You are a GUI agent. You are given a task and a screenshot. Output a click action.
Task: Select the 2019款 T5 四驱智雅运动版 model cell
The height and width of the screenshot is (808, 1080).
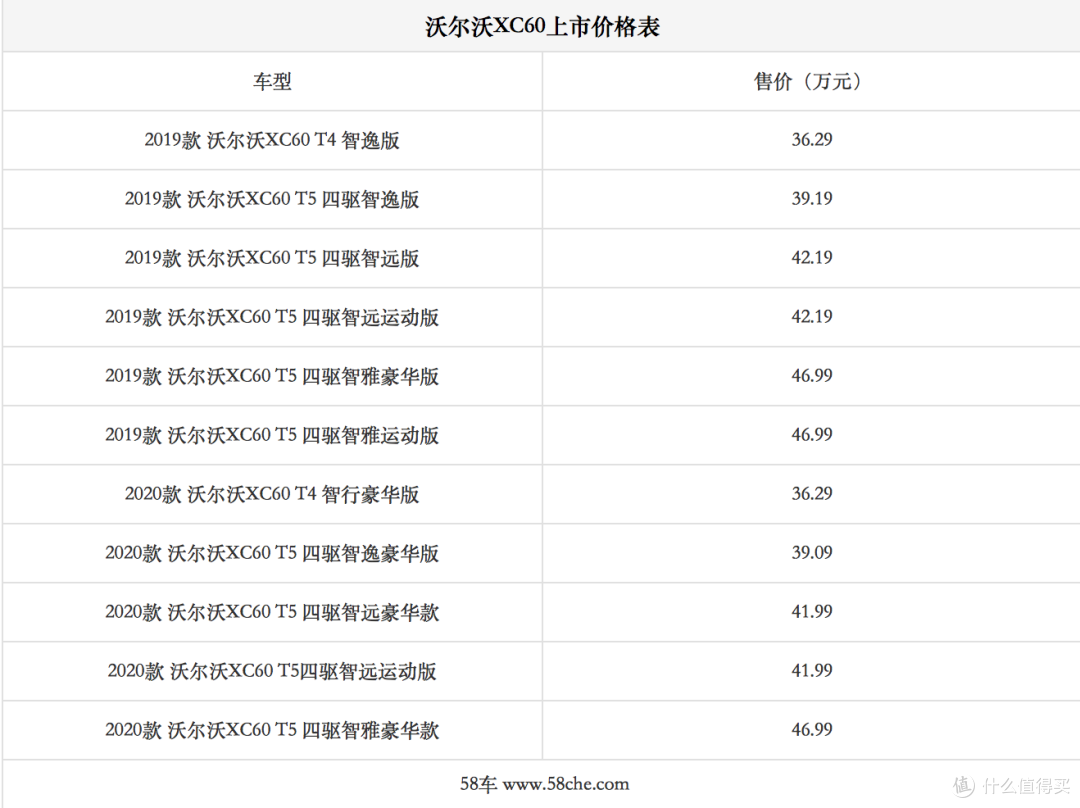(x=272, y=435)
